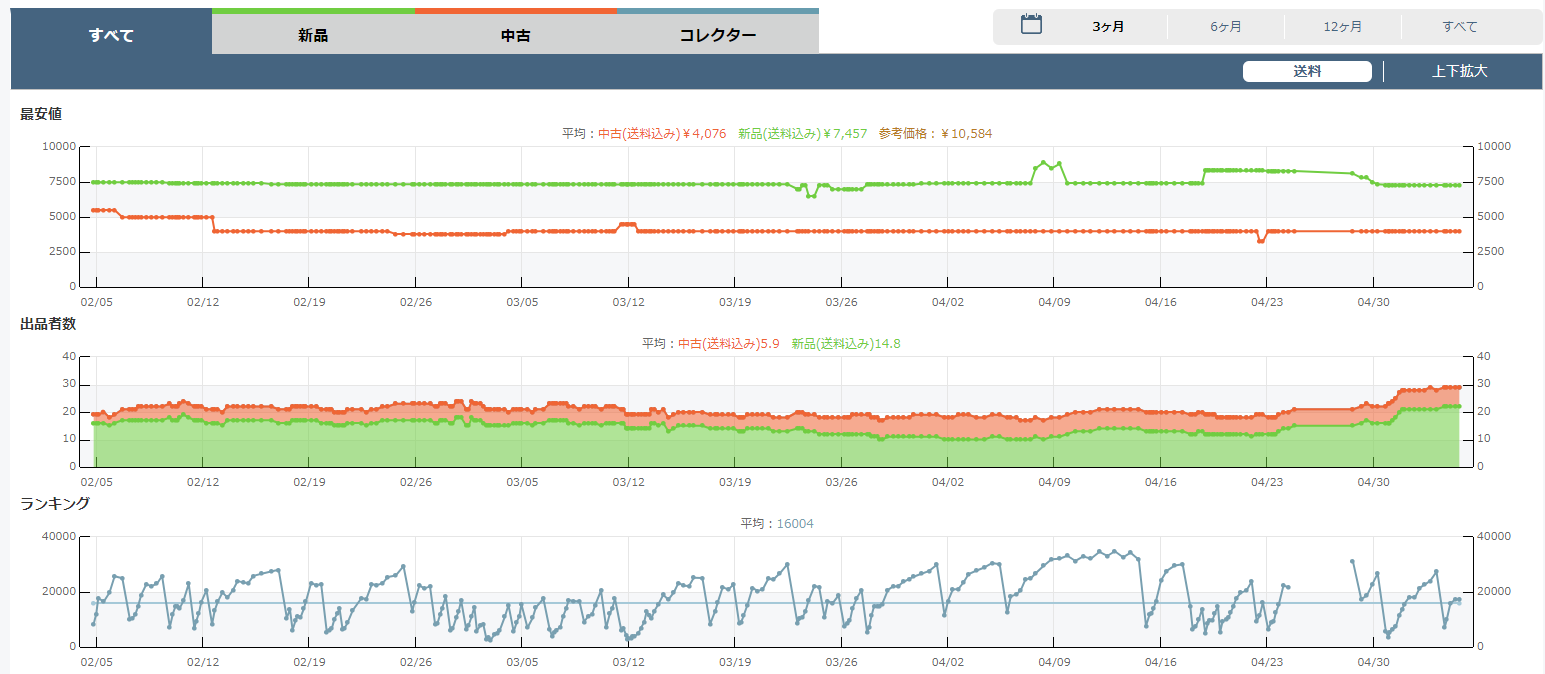Image resolution: width=1545 pixels, height=674 pixels.
Task: Choose the 3ヶ月 period option
Action: tap(1108, 27)
